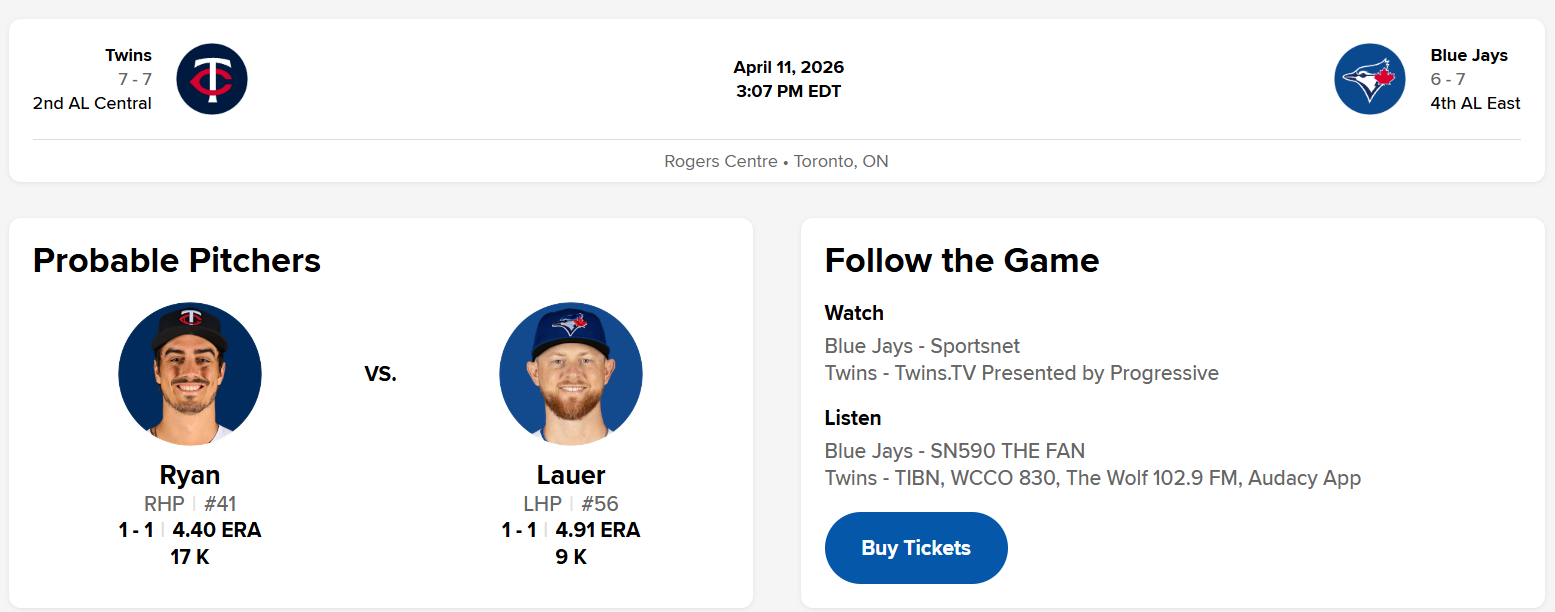The image size is (1555, 612).
Task: Click the Follow the Game heading
Action: tap(961, 260)
